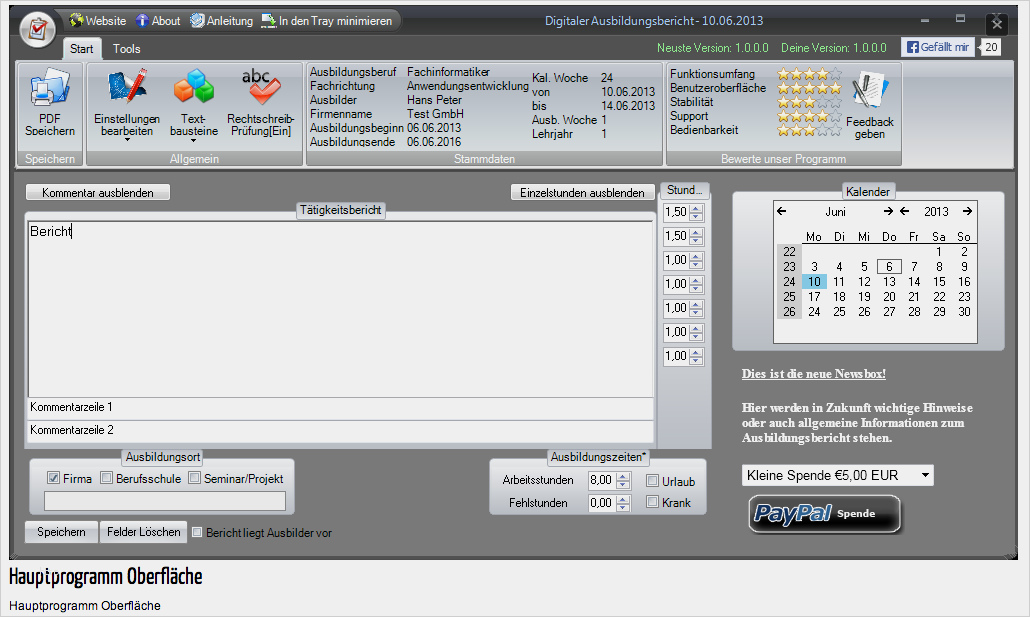
Task: Click the PDF Speichern icon
Action: 49,89
